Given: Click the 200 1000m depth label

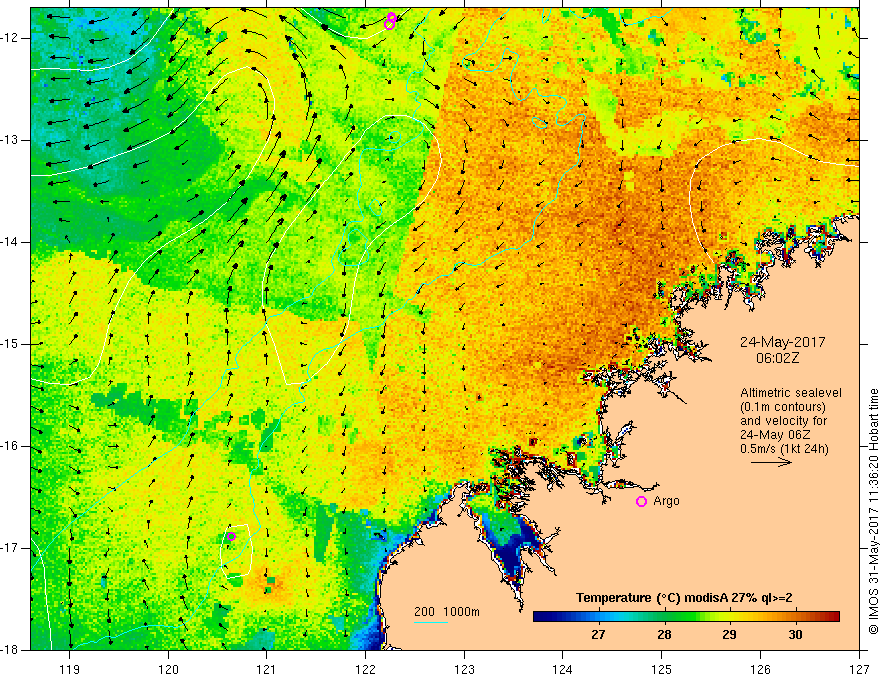Looking at the screenshot, I should 447,612.
